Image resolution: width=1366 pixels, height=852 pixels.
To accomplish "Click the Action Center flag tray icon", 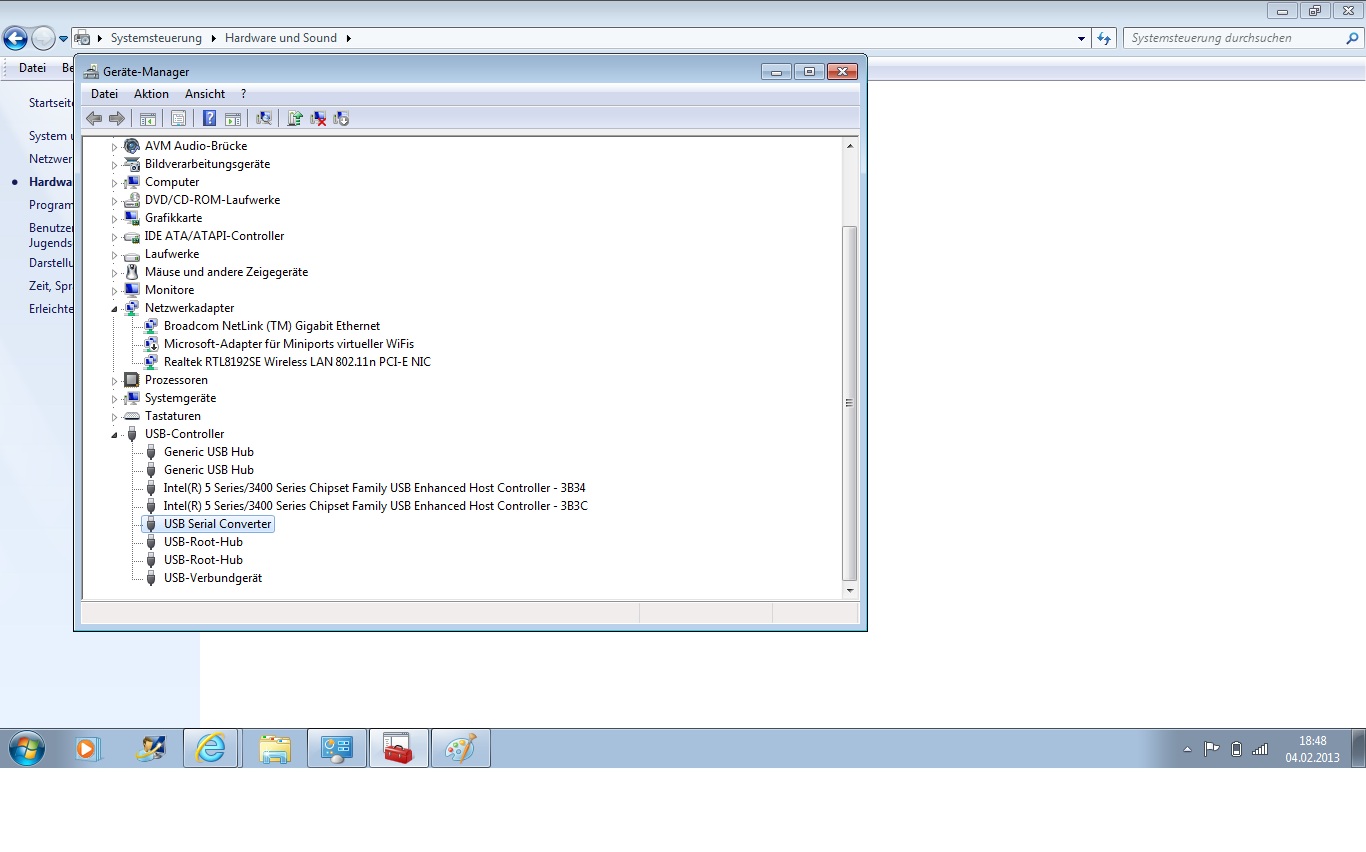I will pos(1211,749).
